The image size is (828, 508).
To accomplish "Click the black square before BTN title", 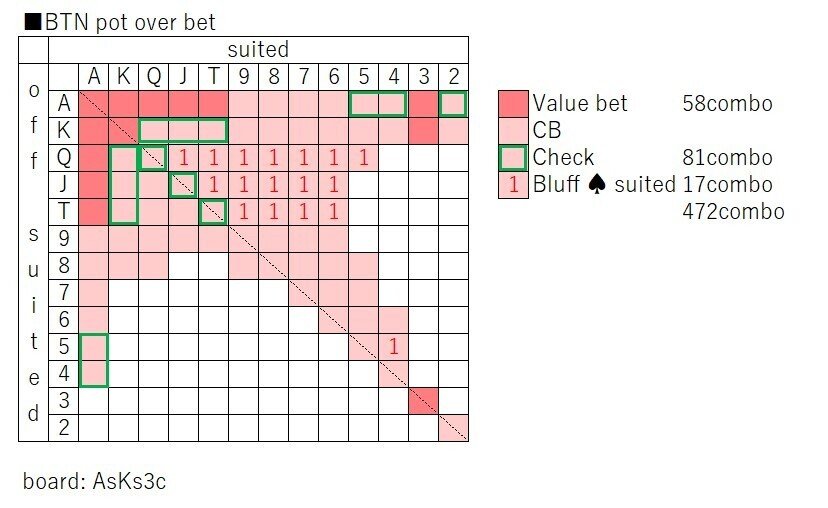I will tap(33, 22).
